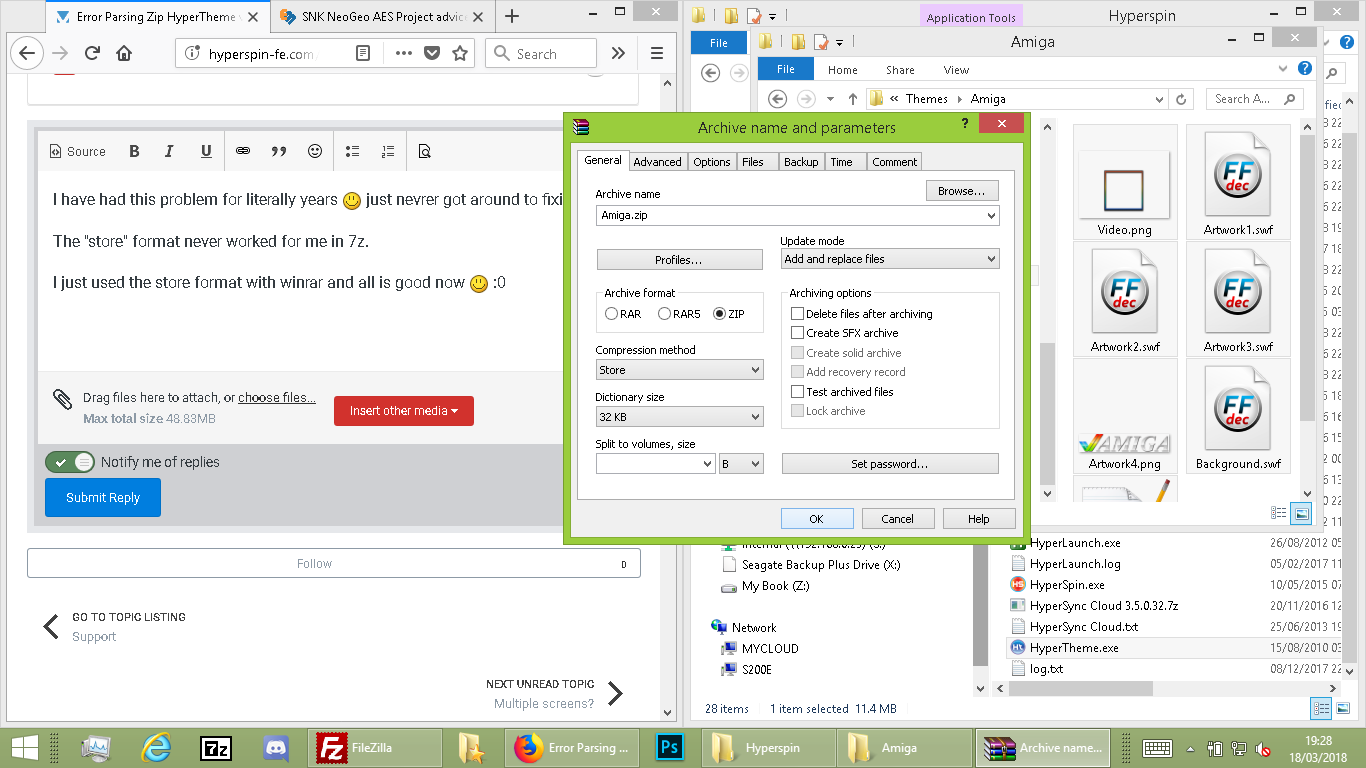Click inside the Amiga.zip archive name field

790,215
